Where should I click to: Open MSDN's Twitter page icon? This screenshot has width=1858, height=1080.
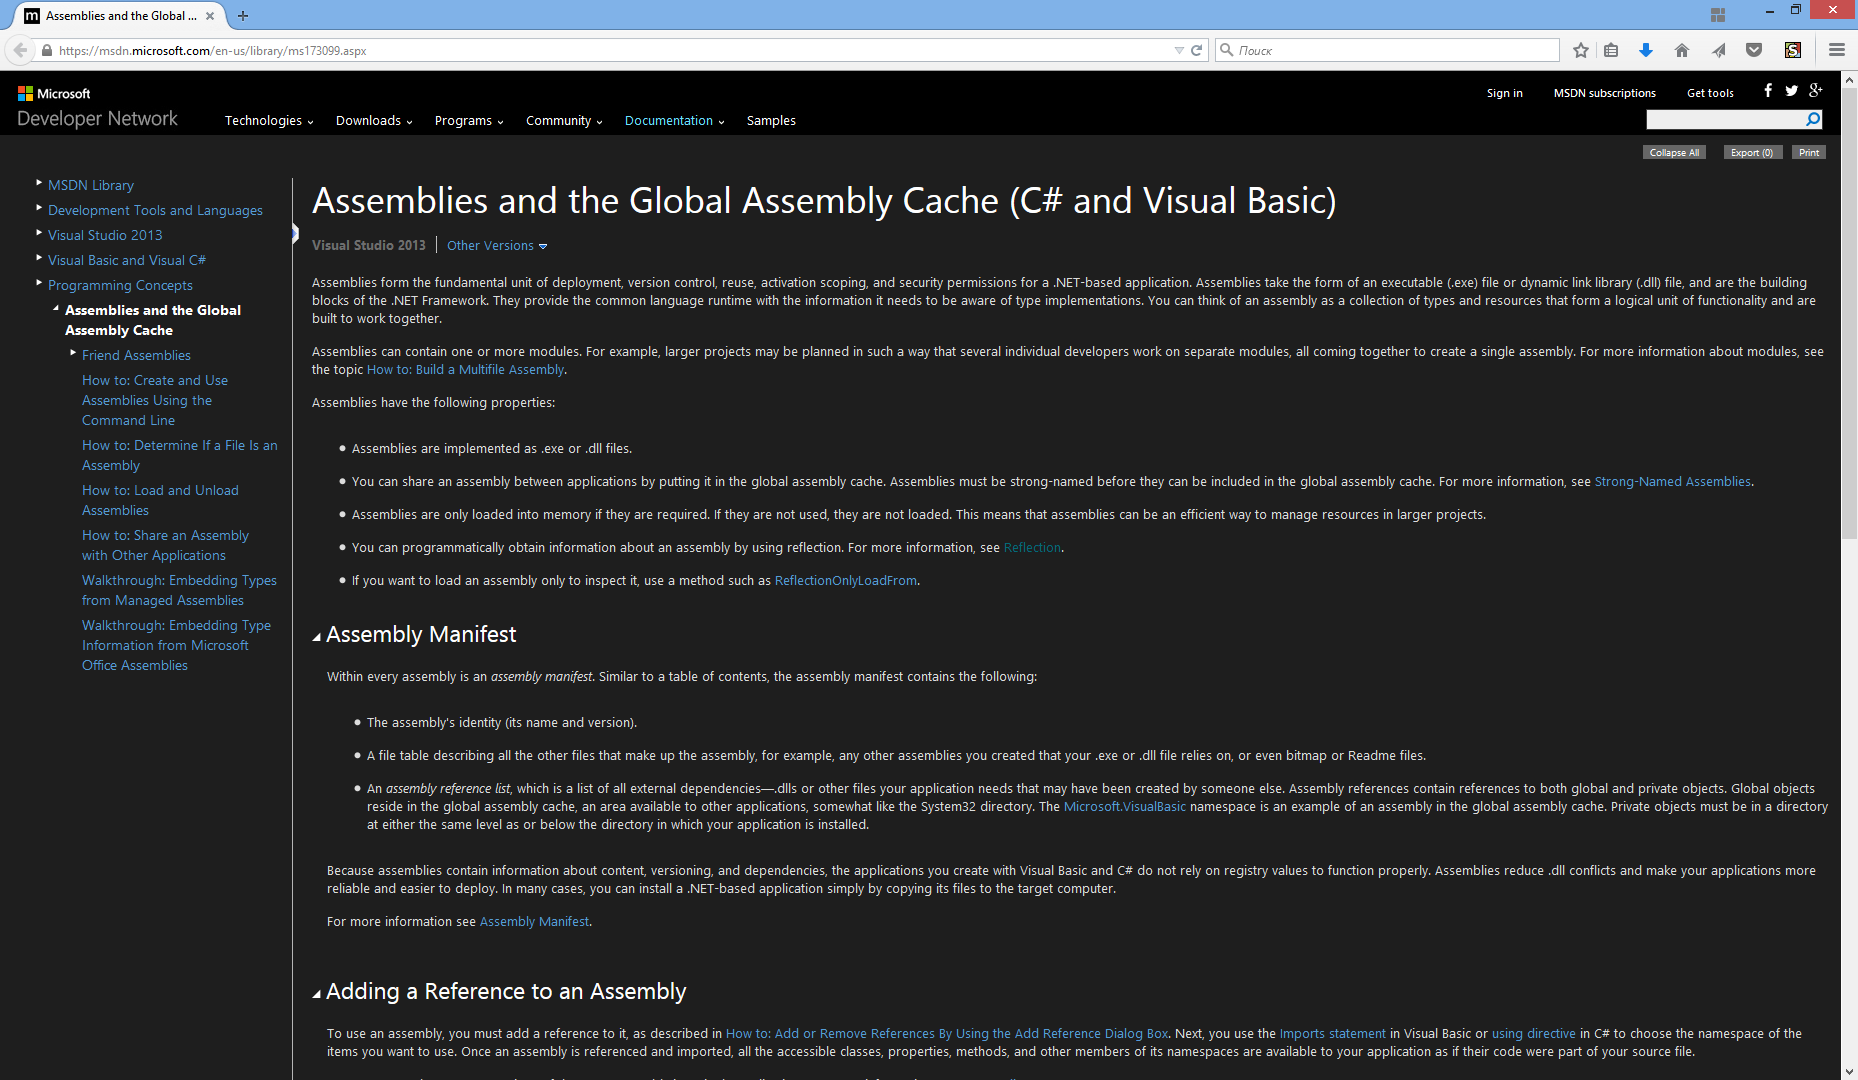point(1792,91)
